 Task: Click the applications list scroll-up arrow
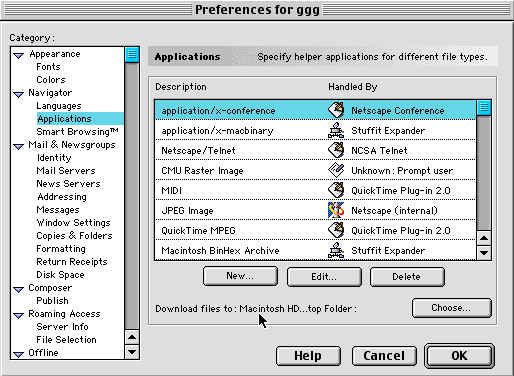tap(484, 238)
